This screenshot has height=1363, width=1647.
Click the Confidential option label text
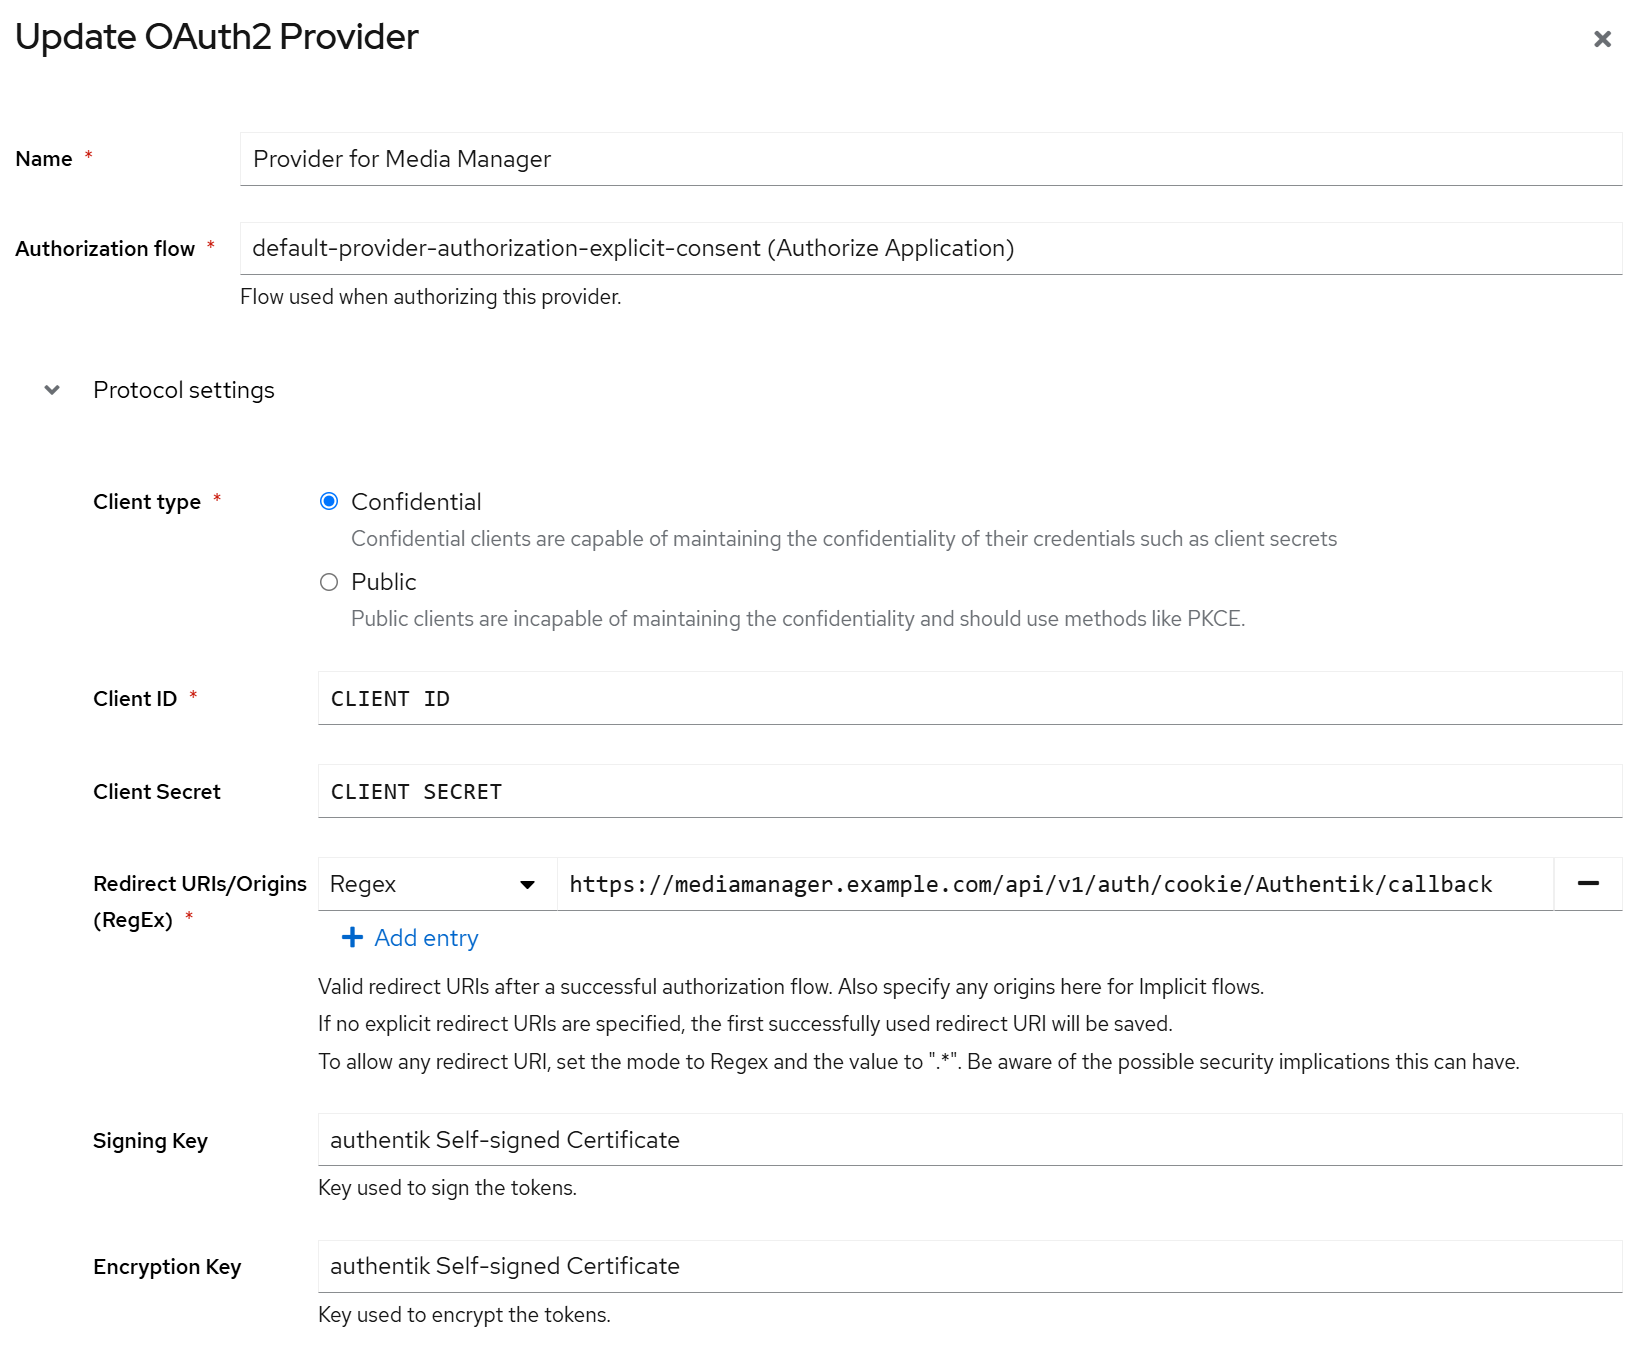click(x=416, y=502)
